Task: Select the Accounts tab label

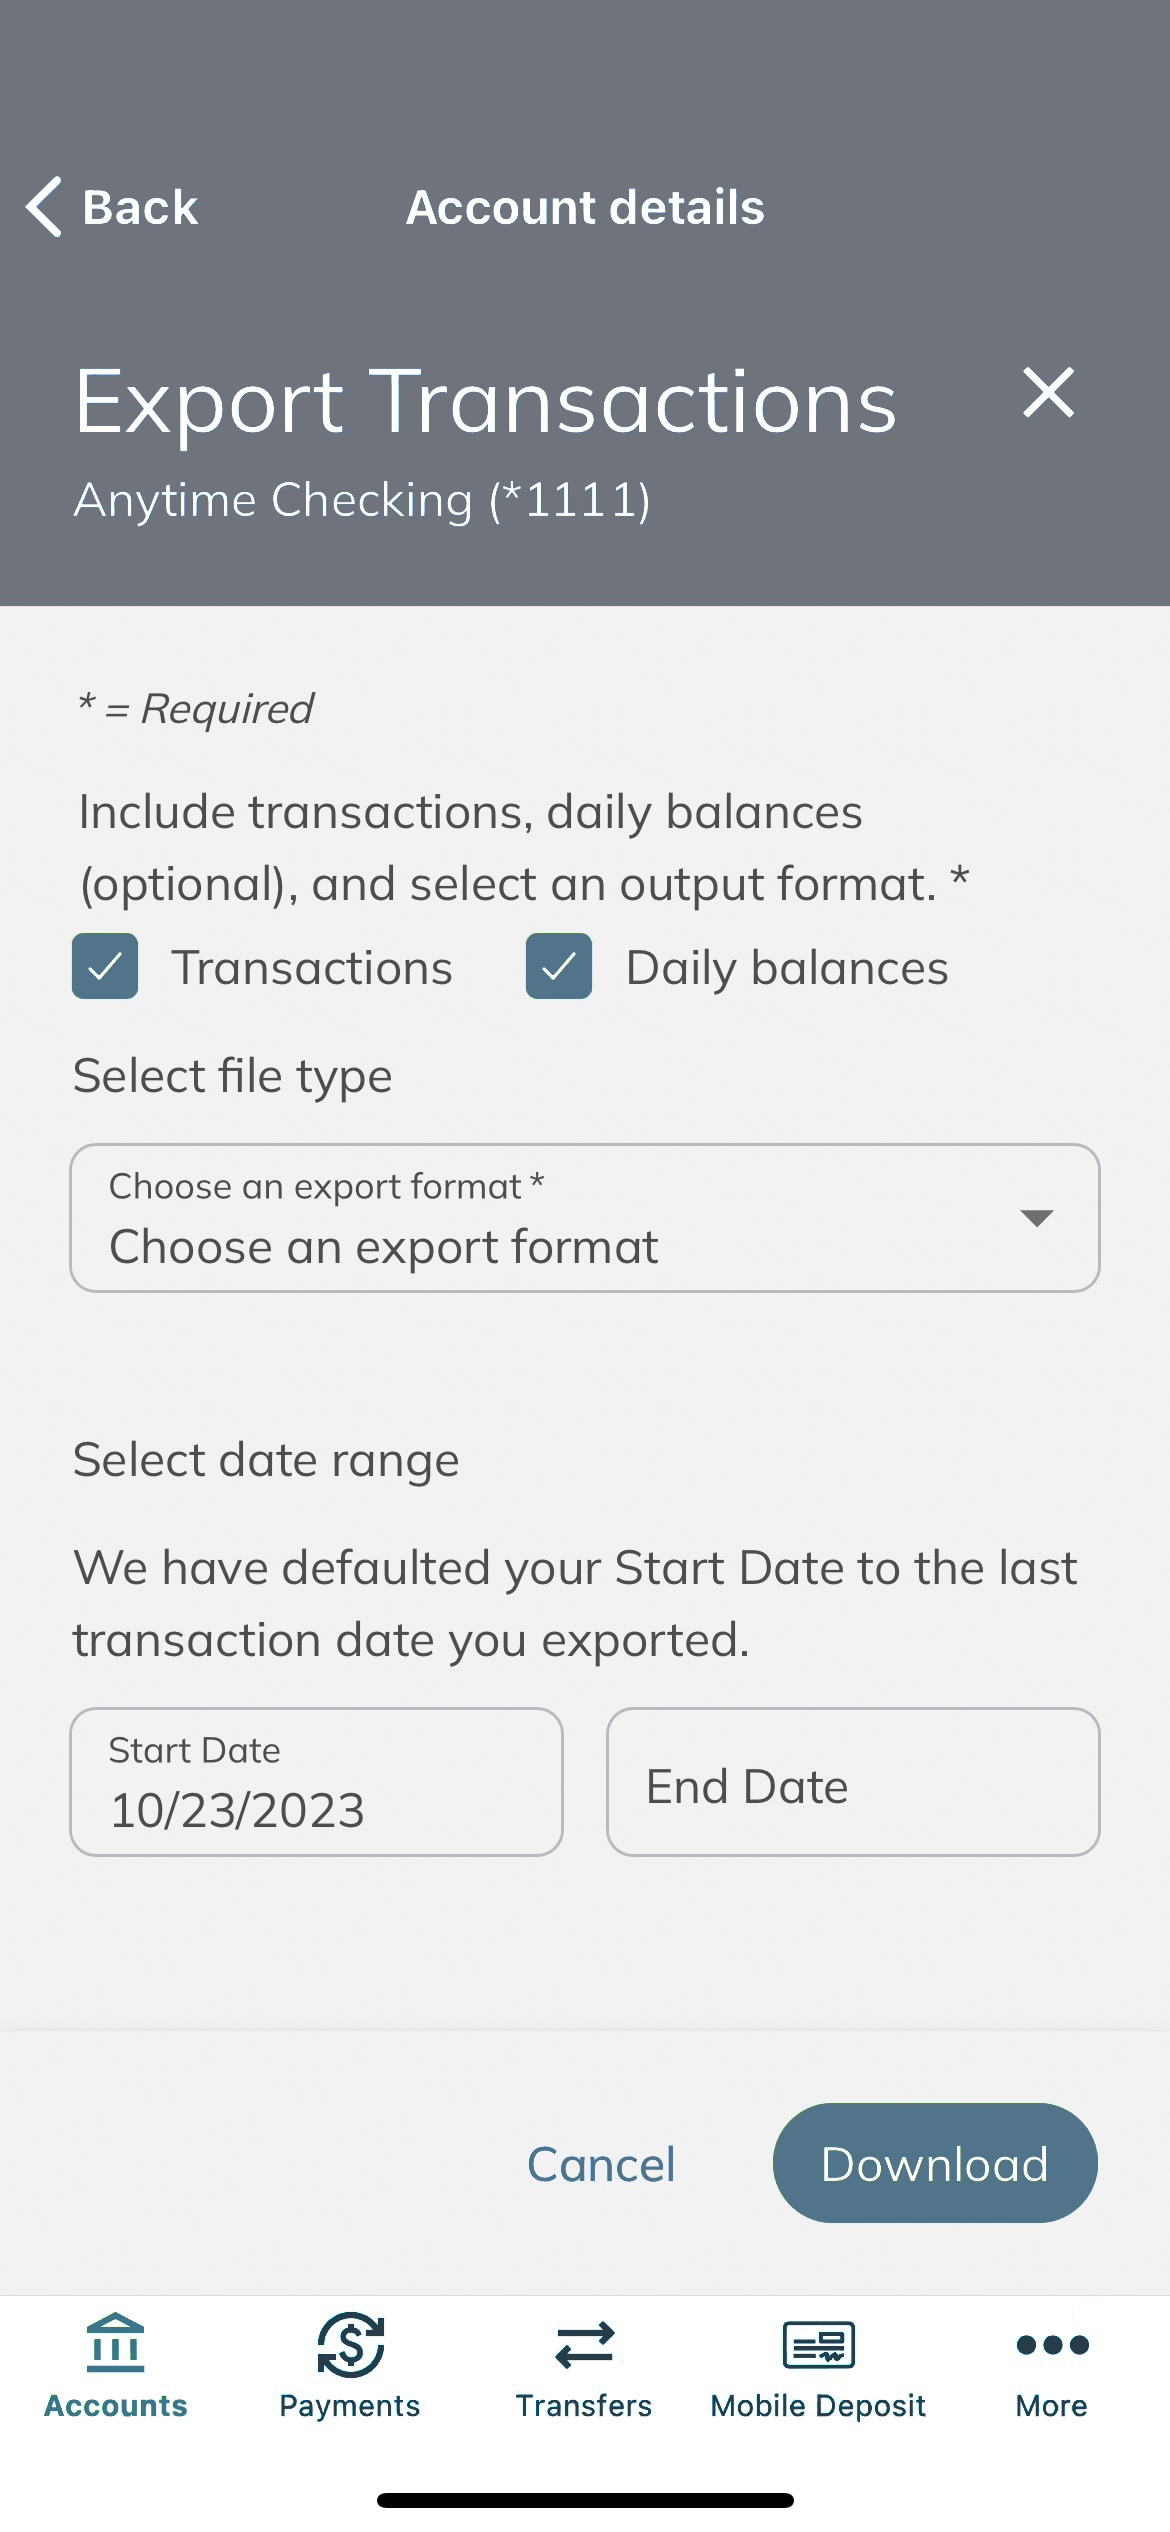Action: point(116,2405)
